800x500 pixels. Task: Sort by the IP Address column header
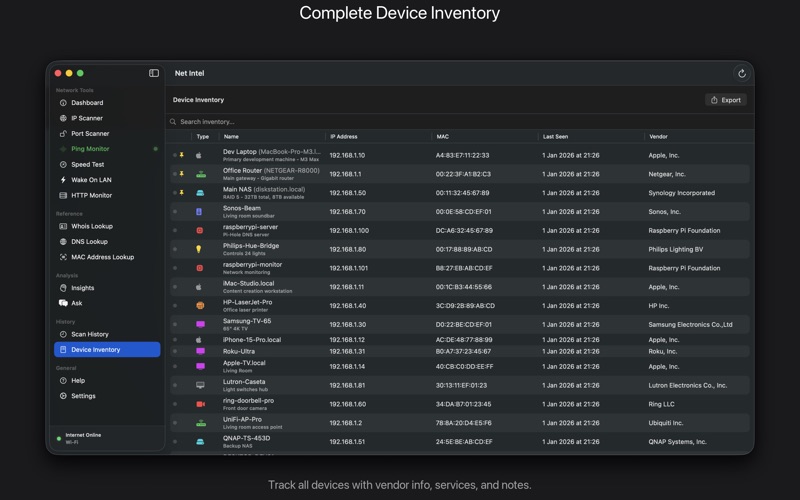coord(343,136)
